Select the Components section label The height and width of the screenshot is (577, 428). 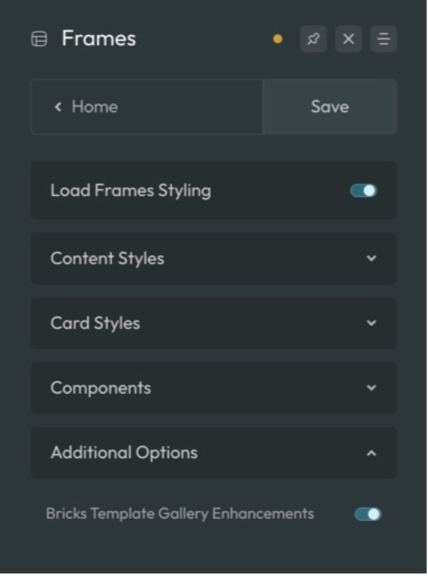[x=101, y=388]
